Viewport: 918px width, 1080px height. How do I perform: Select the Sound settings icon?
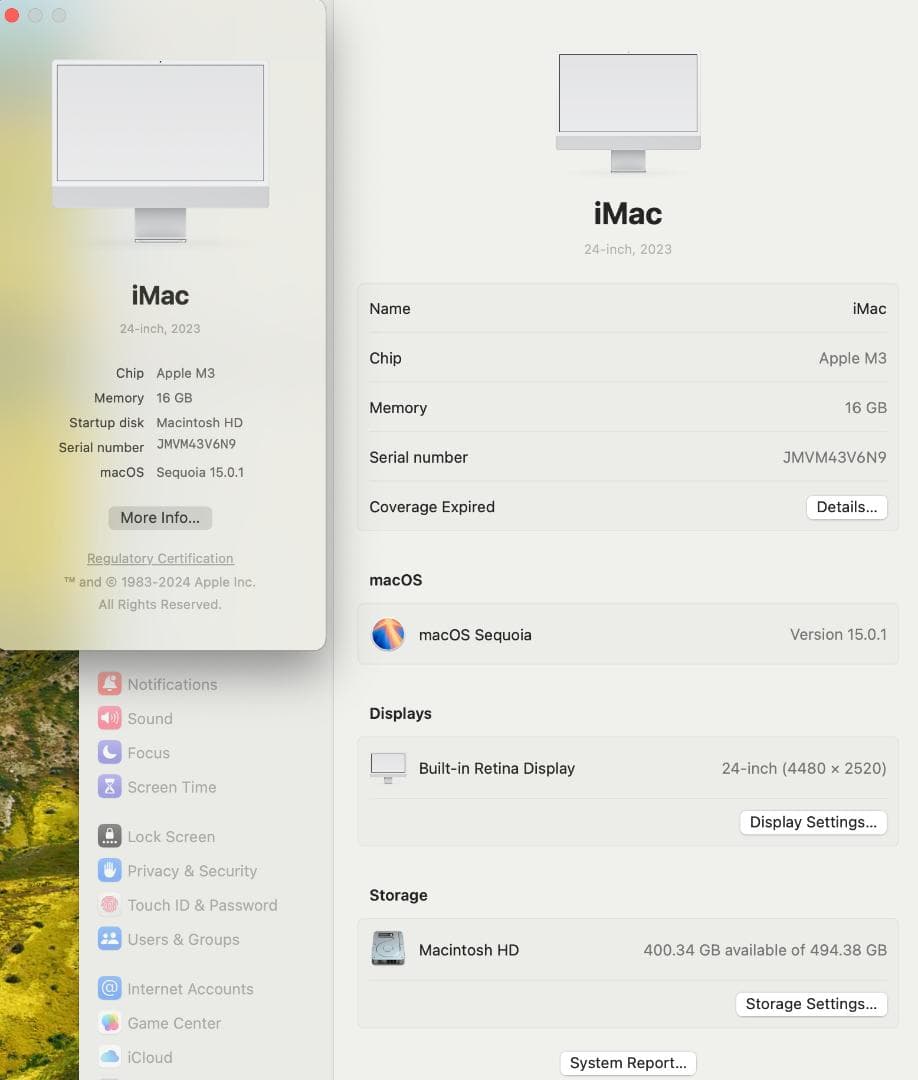(110, 718)
